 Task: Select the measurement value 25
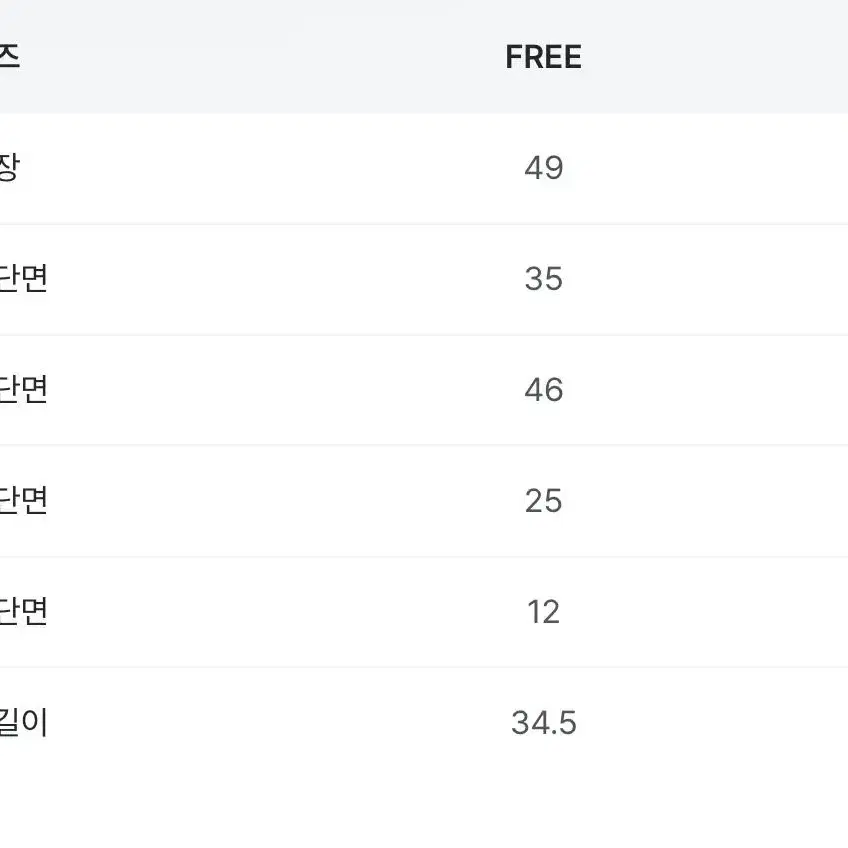544,500
